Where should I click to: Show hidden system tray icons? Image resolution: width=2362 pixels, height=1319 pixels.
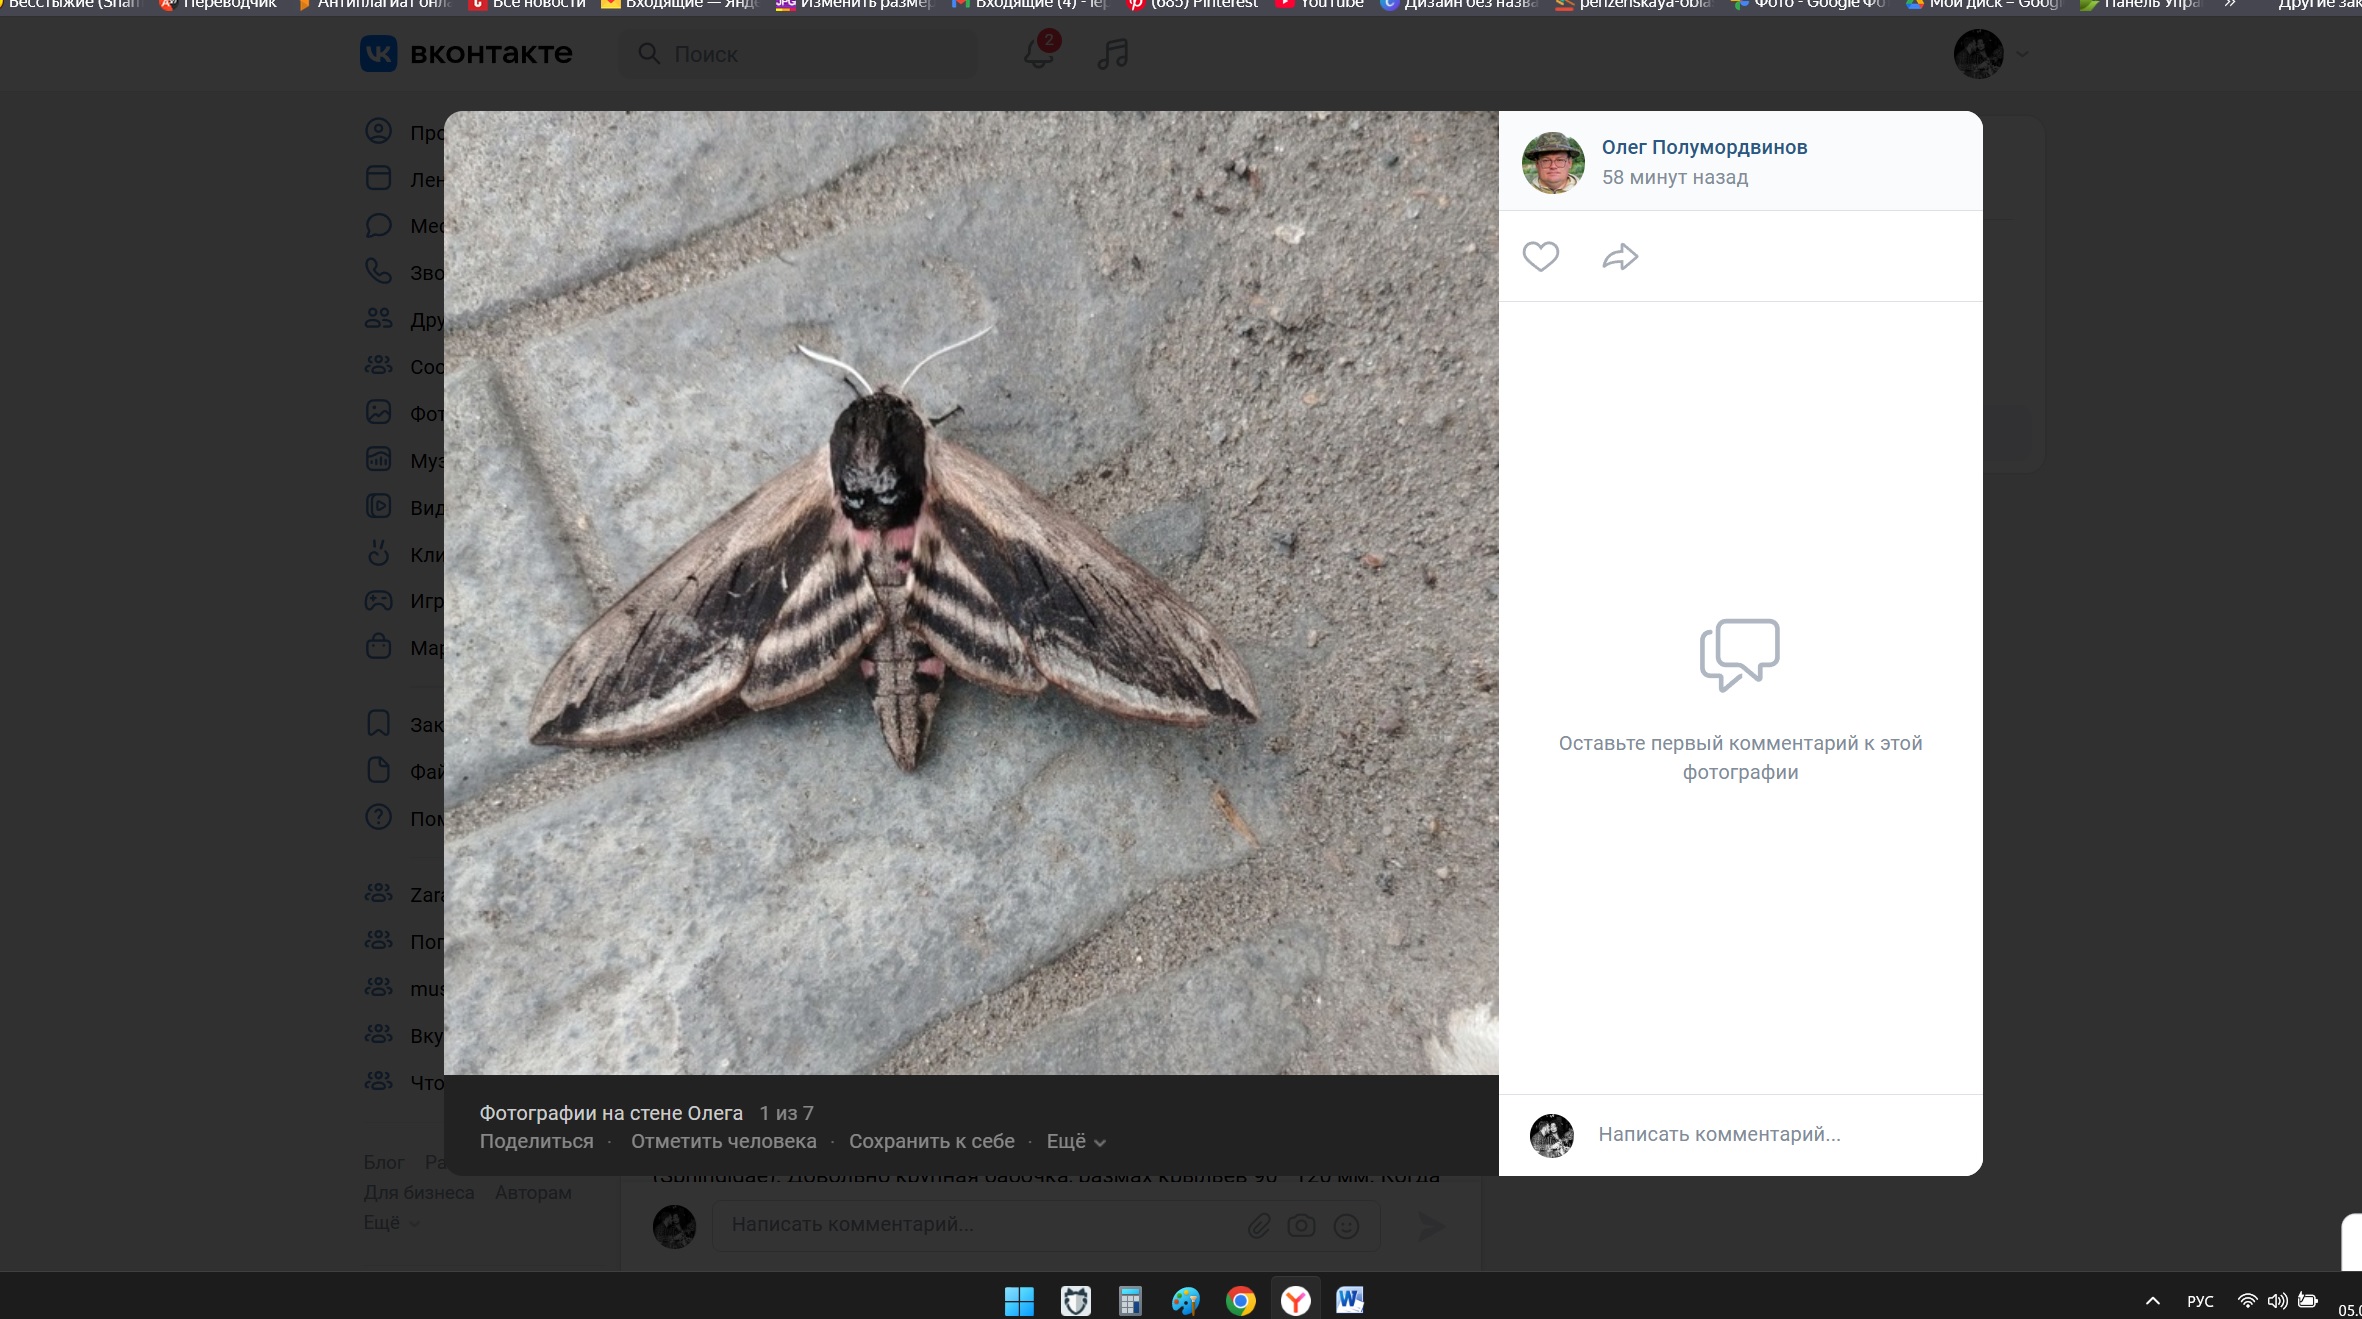coord(2153,1301)
